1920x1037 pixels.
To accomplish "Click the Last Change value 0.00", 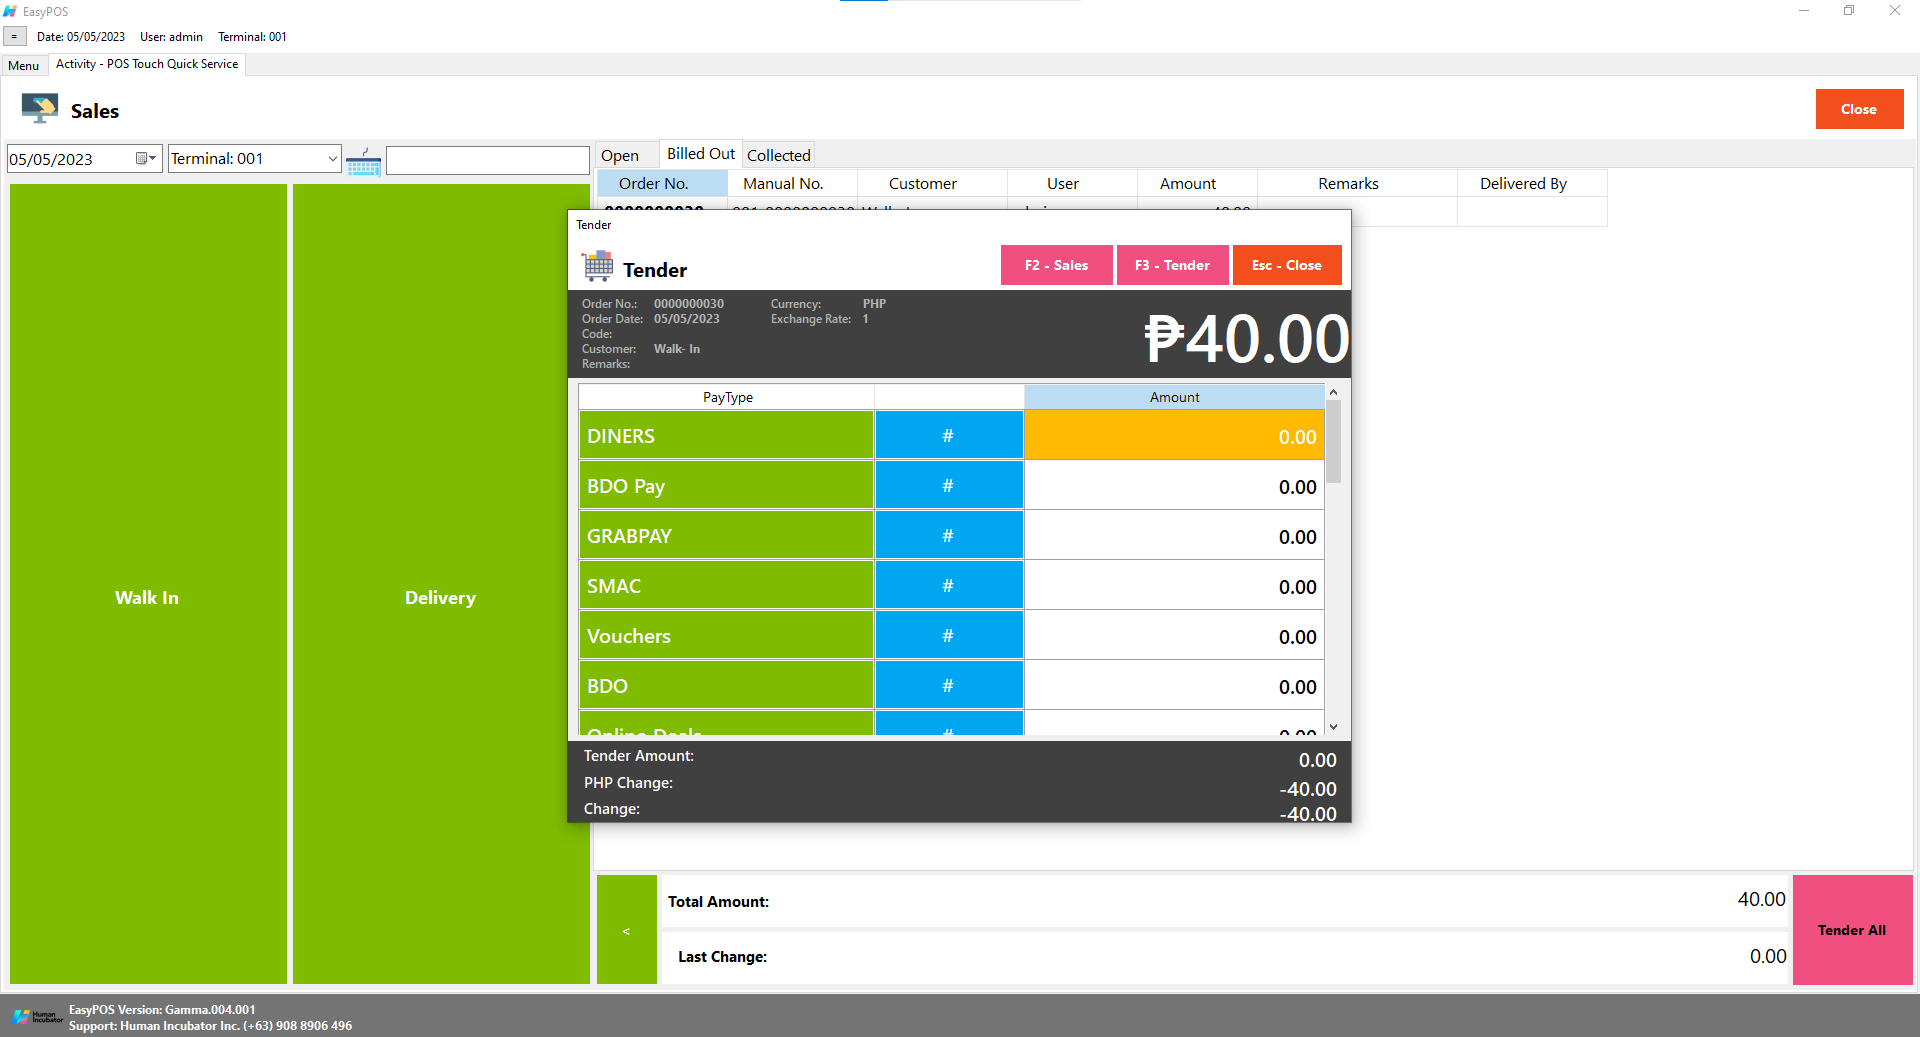I will [x=1768, y=956].
